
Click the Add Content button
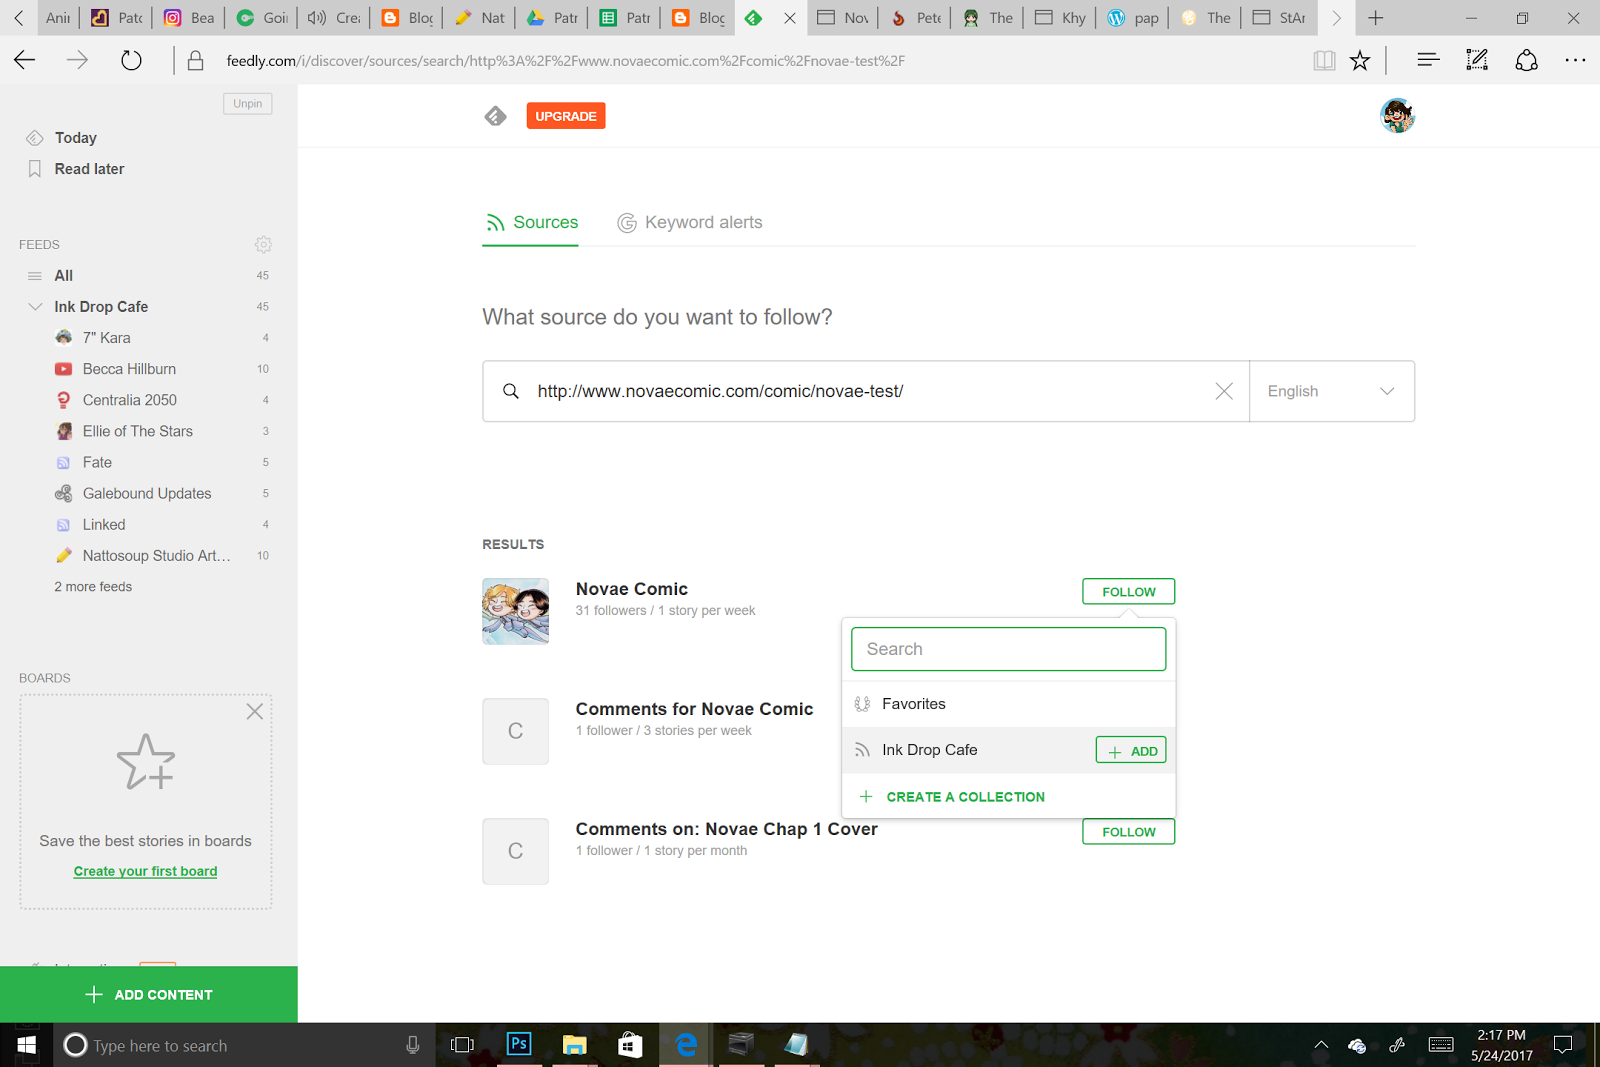coord(149,995)
